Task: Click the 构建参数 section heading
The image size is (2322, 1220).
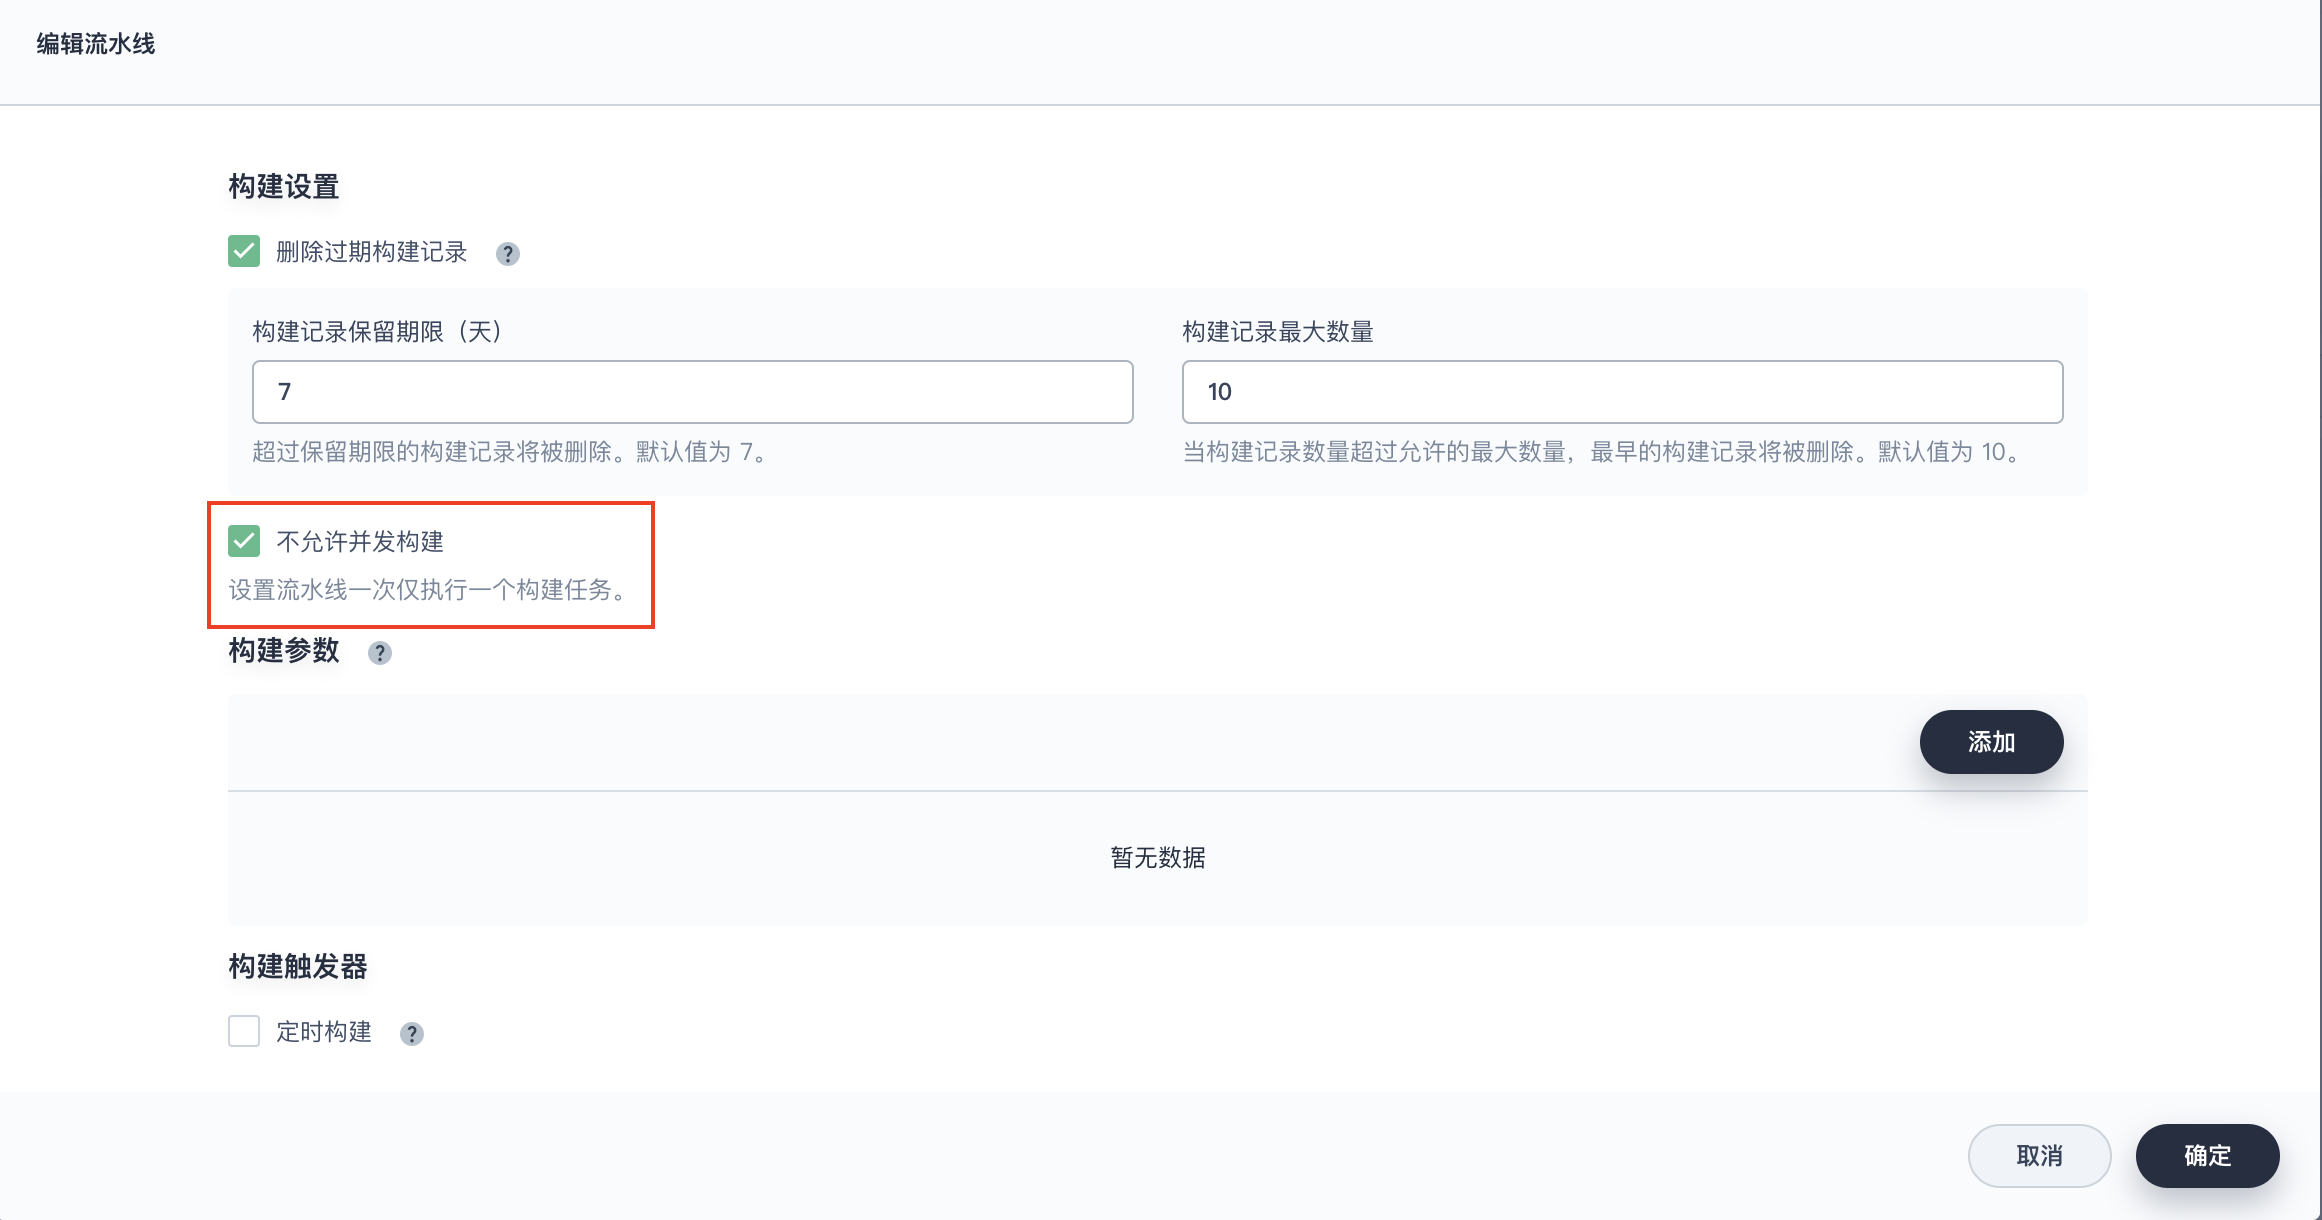Action: [x=284, y=651]
